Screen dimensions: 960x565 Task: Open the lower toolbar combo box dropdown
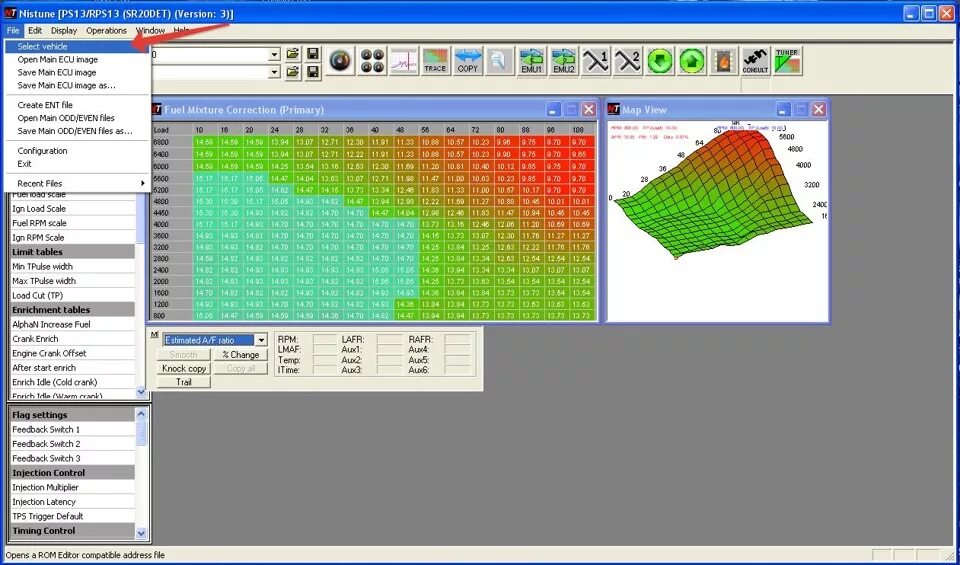(274, 72)
